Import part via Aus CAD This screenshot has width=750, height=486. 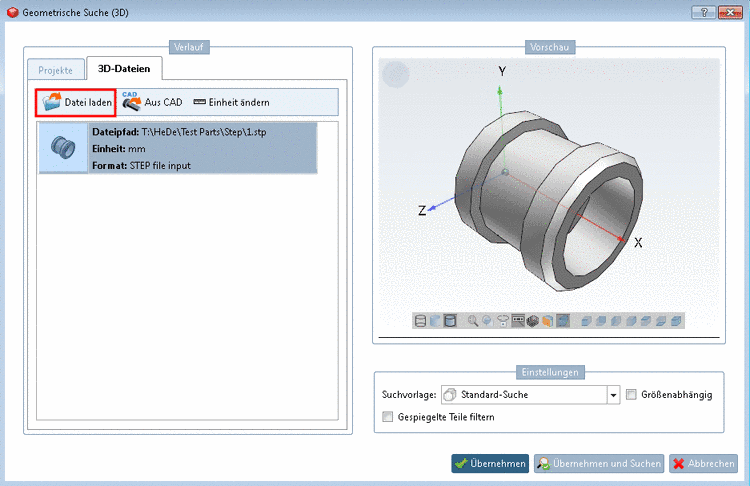[152, 102]
